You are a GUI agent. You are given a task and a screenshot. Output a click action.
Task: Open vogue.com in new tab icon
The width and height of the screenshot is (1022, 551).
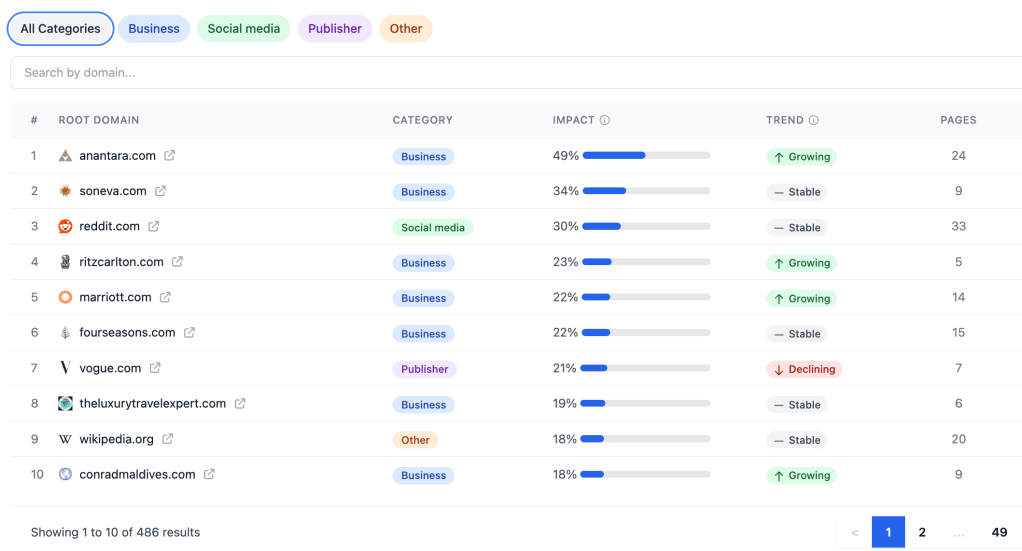[155, 368]
